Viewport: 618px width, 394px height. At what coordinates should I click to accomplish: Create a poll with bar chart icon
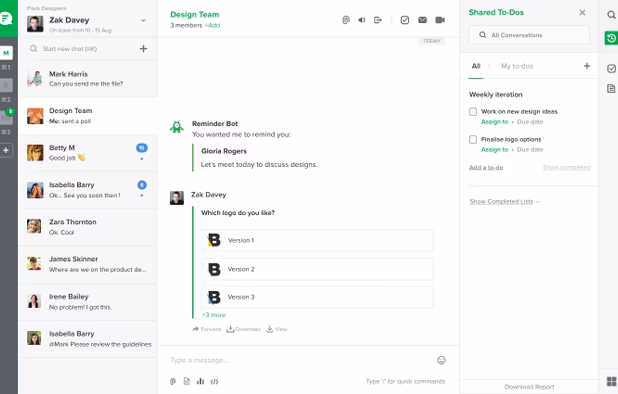201,381
